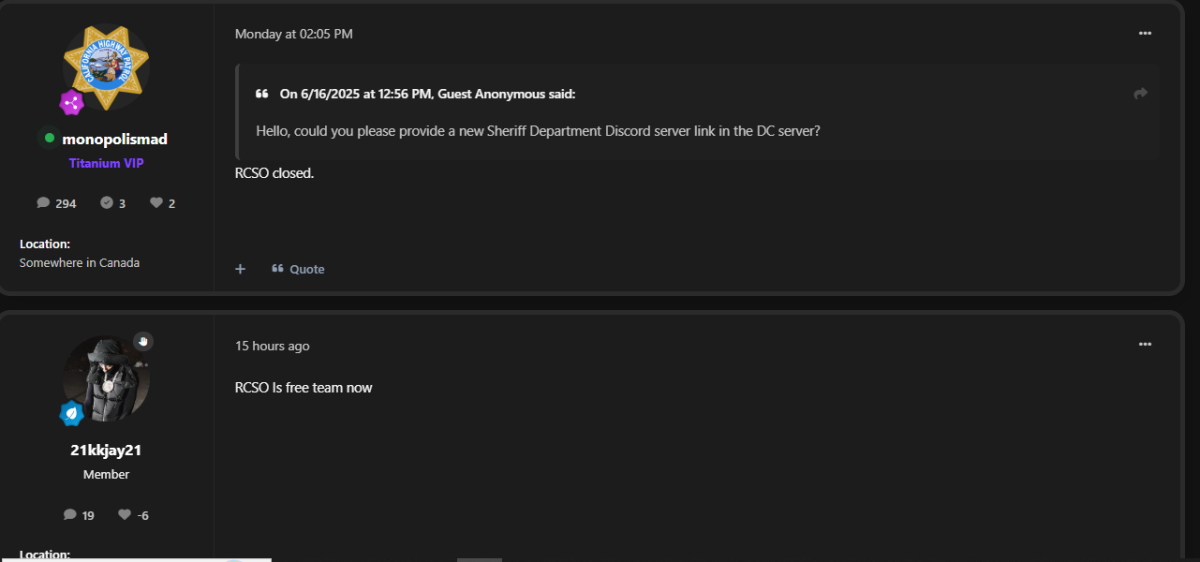Viewport: 1200px width, 562px height.
Task: Click the solutions checkmark icon showing 3
Action: [106, 202]
